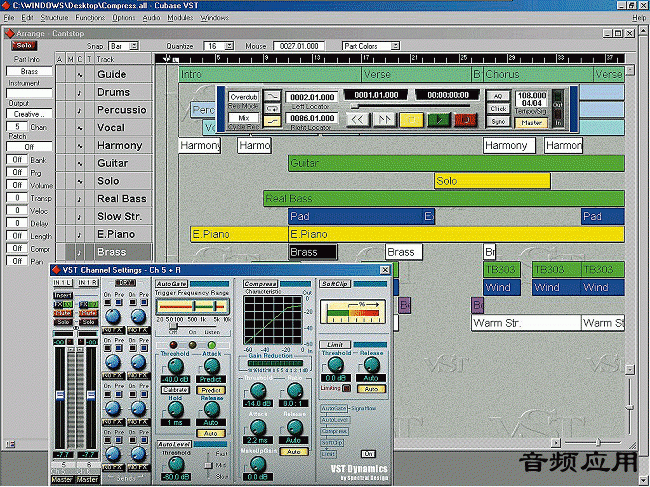Open the Overdub Rec Mode selector
Viewport: 650px width, 487px height.
[244, 97]
